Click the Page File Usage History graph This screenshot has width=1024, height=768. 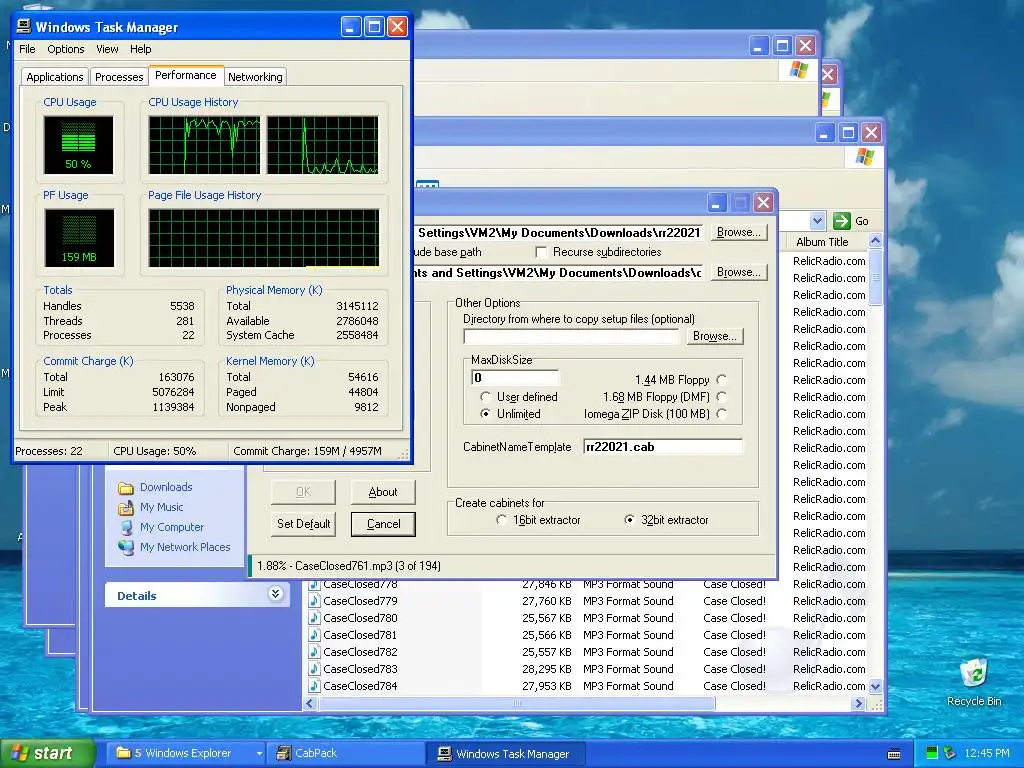(264, 238)
